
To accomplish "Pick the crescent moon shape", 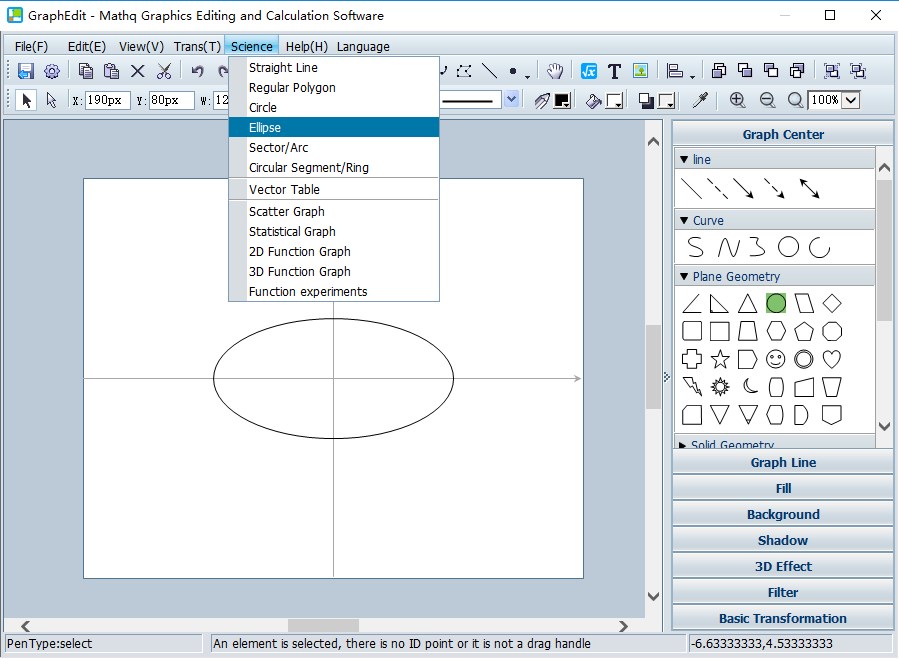I will (750, 387).
